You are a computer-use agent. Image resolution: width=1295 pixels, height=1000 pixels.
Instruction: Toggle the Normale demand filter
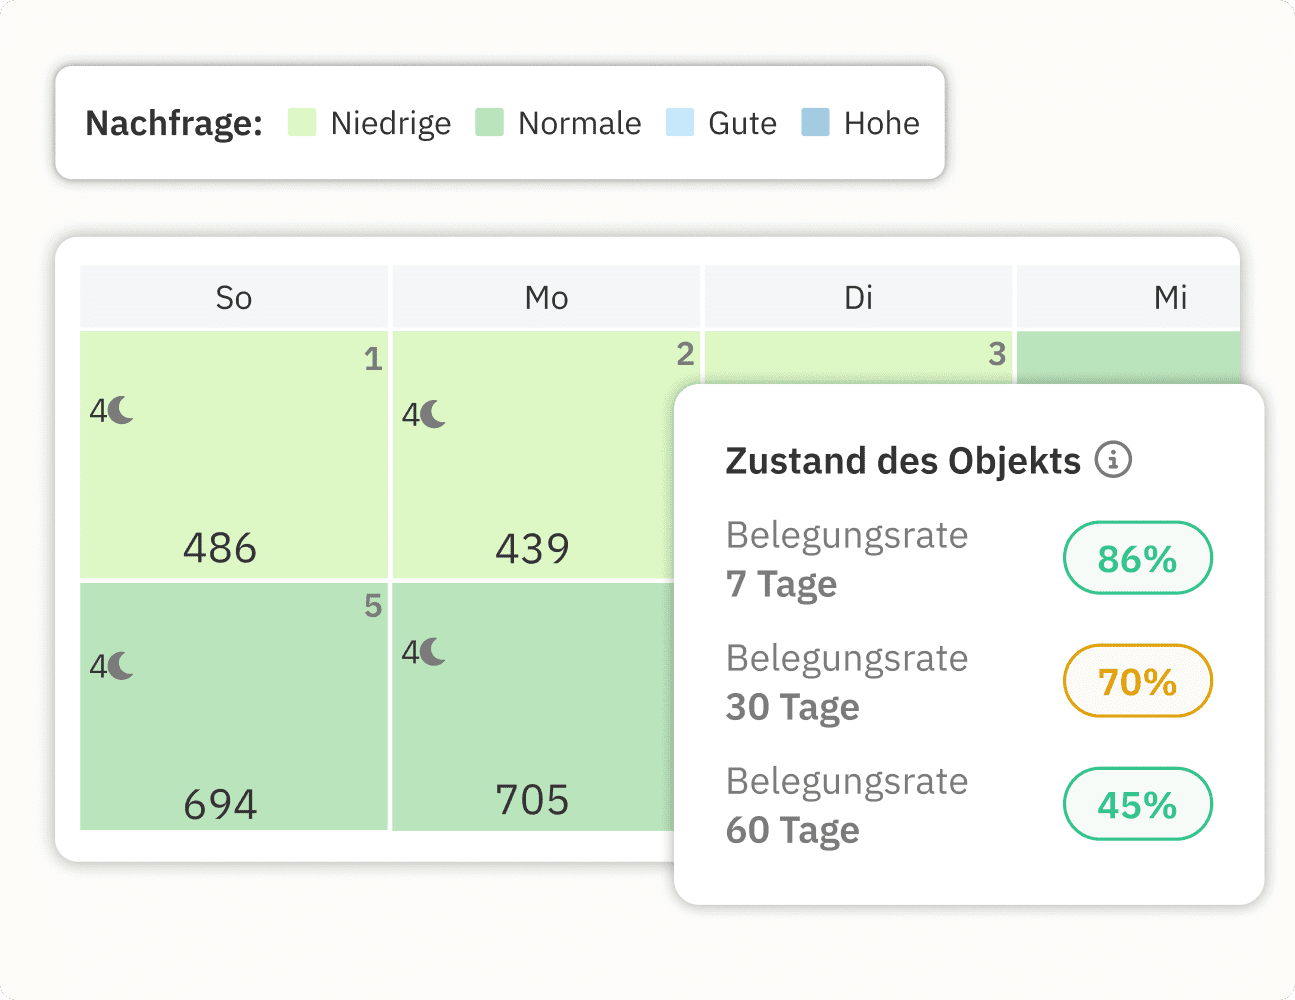[488, 123]
